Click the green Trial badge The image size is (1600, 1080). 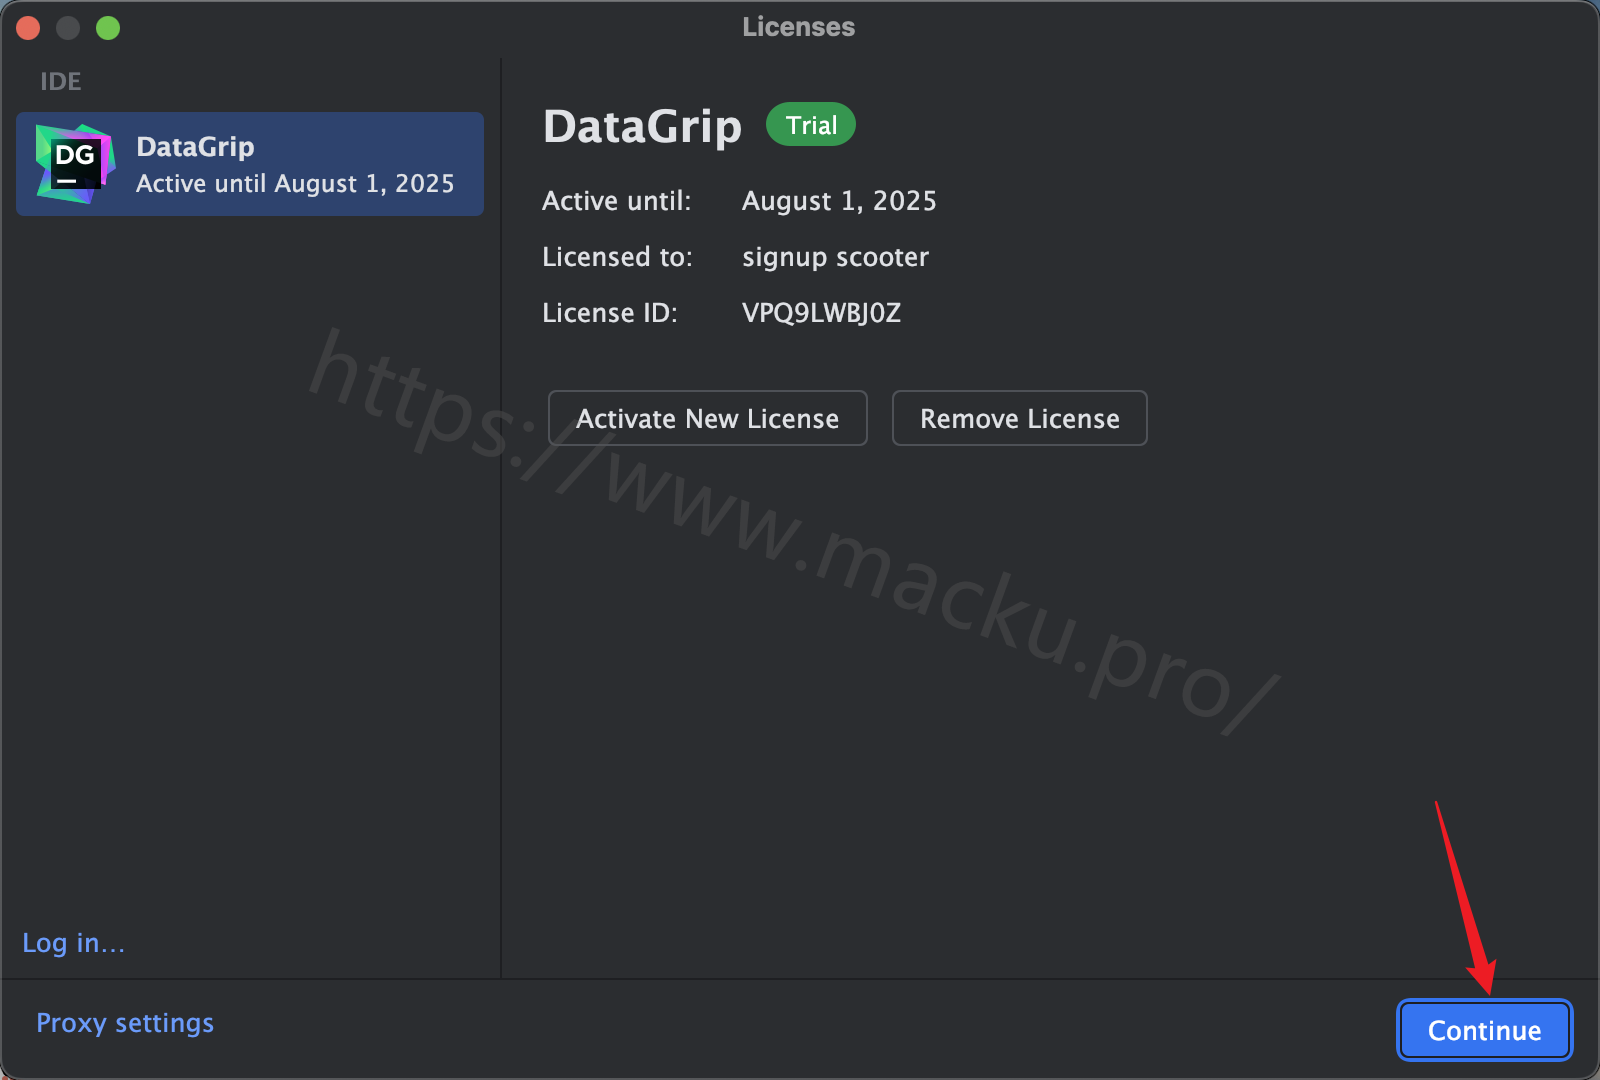pos(811,125)
